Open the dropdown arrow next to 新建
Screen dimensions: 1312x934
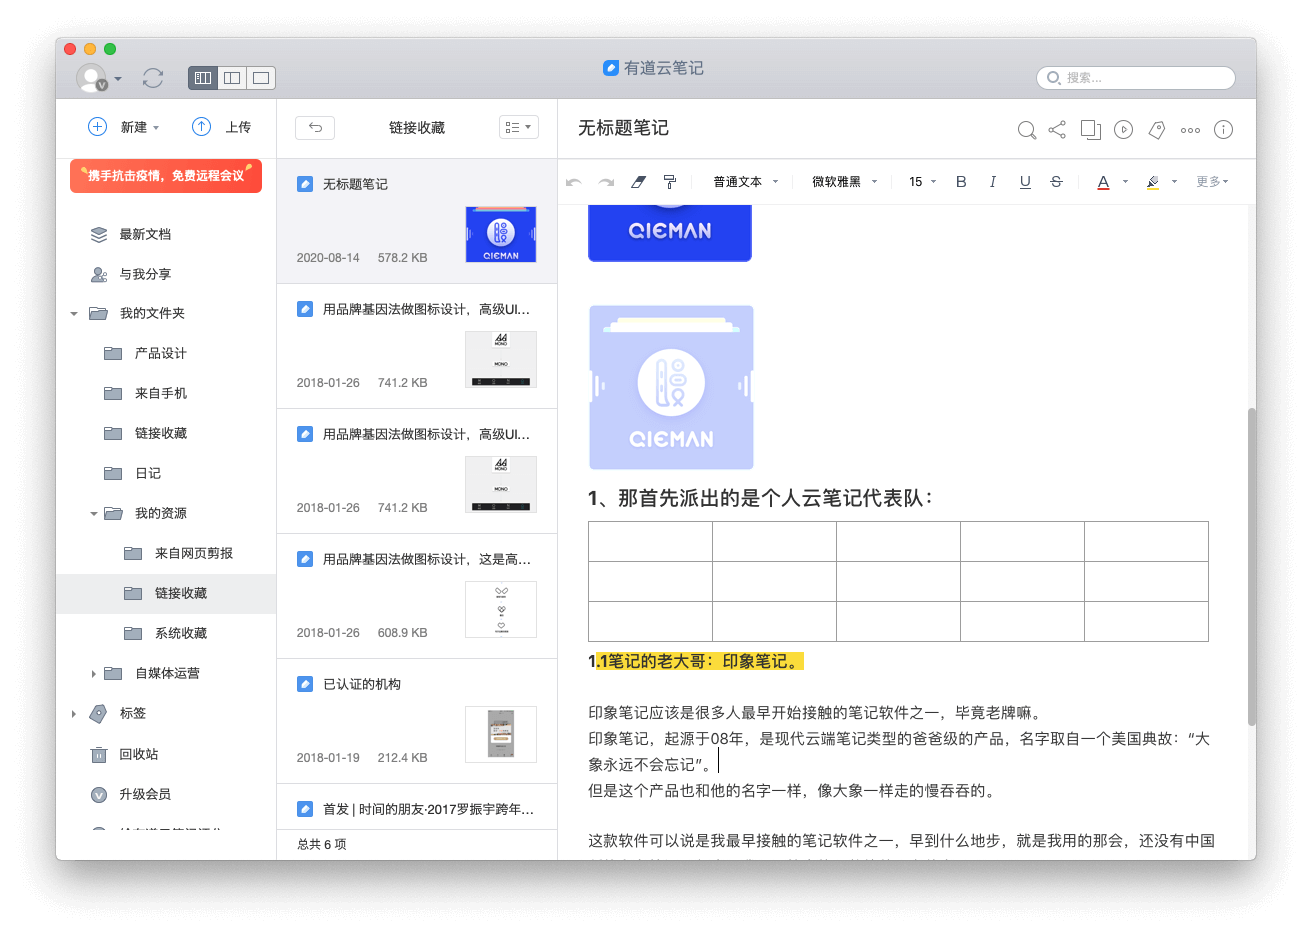tap(156, 128)
